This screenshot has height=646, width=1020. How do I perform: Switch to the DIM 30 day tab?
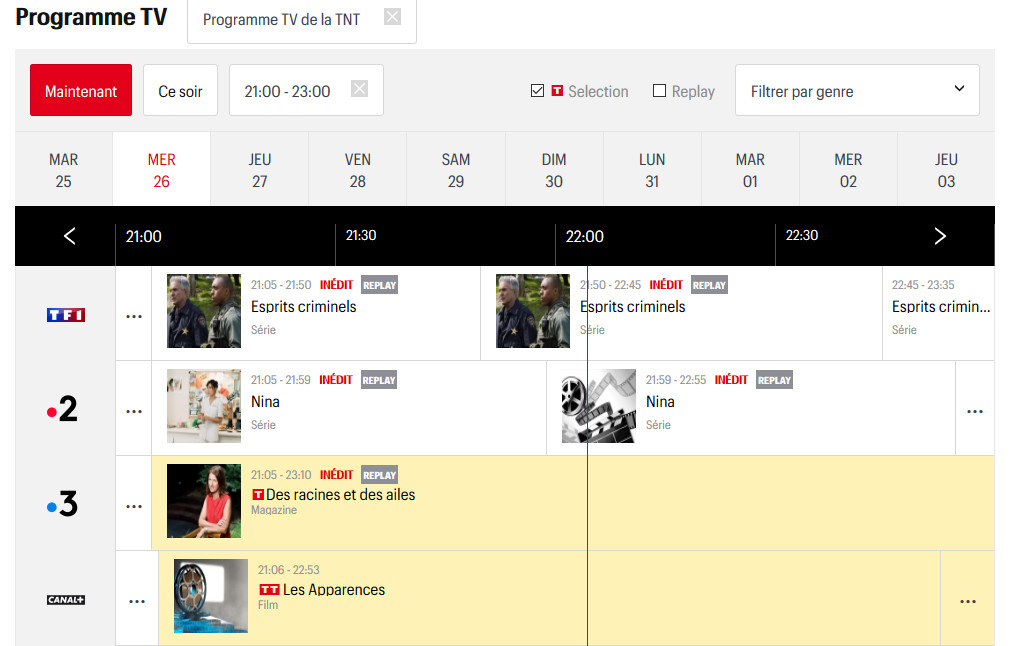(554, 169)
